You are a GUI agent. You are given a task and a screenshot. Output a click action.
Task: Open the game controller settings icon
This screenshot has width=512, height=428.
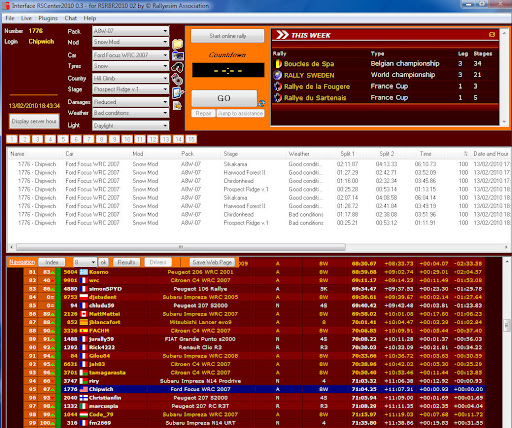coord(178,80)
